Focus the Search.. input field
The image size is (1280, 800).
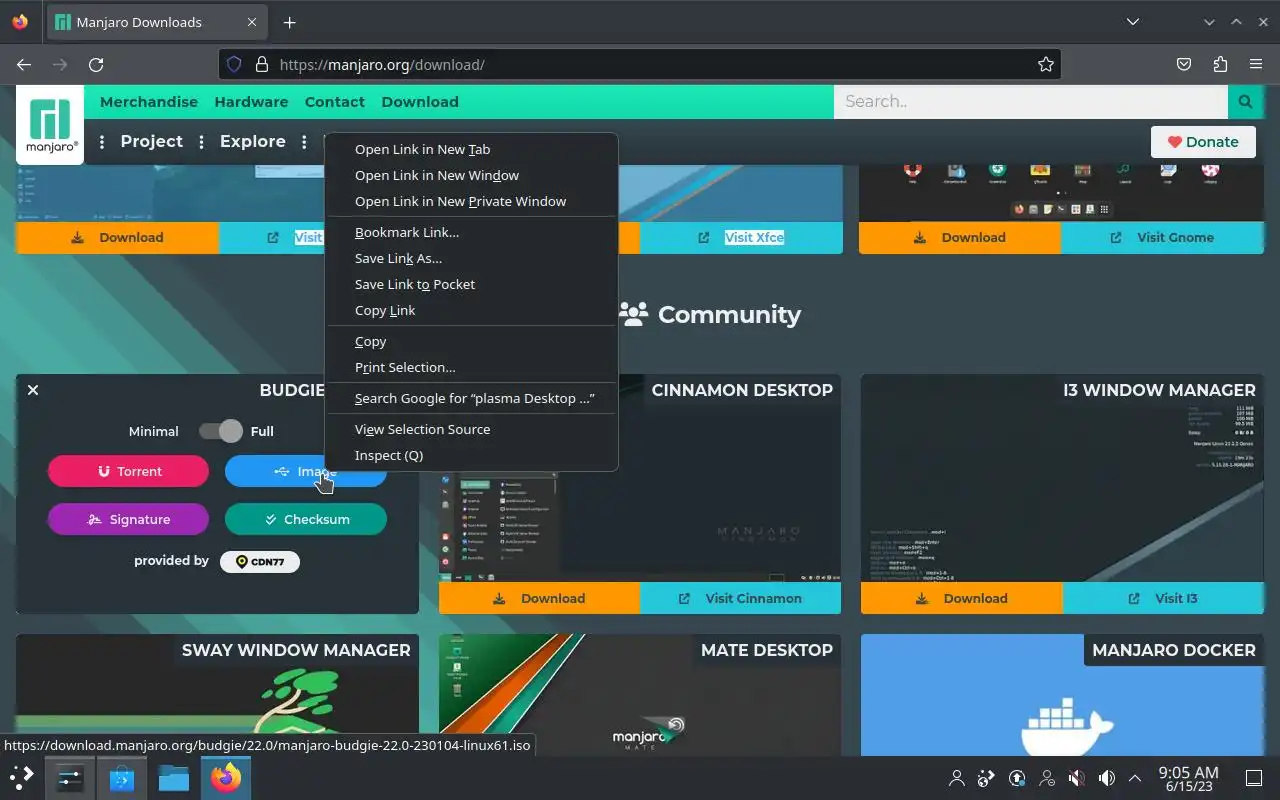pyautogui.click(x=1030, y=101)
